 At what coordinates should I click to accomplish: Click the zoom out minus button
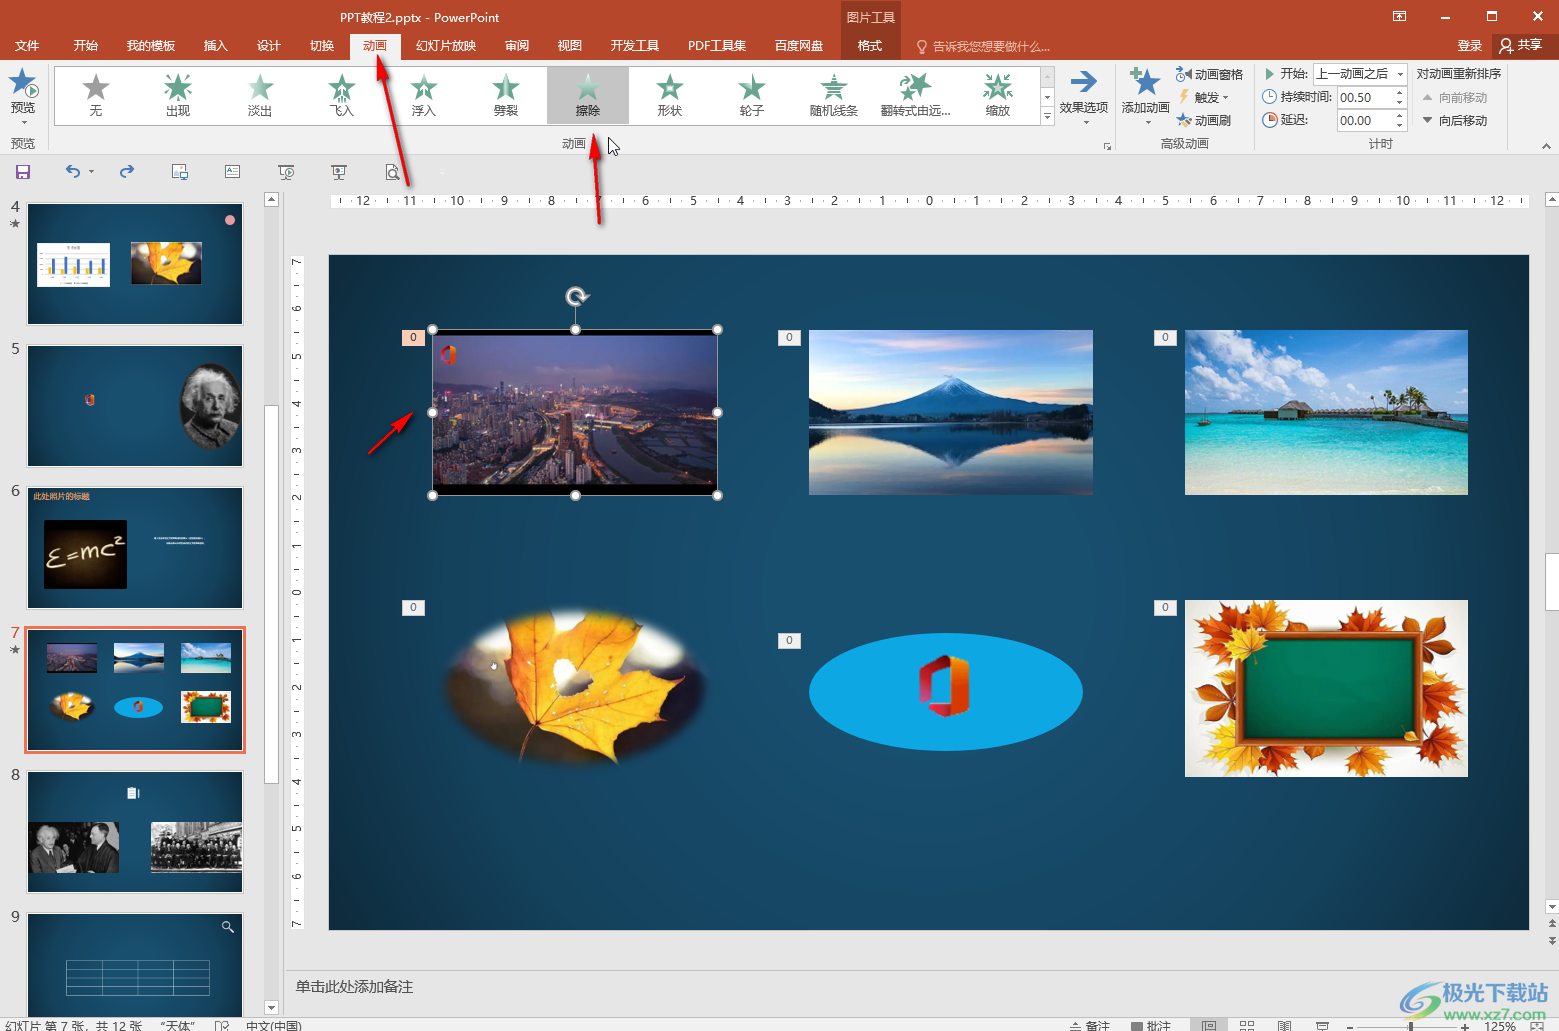[1349, 1026]
